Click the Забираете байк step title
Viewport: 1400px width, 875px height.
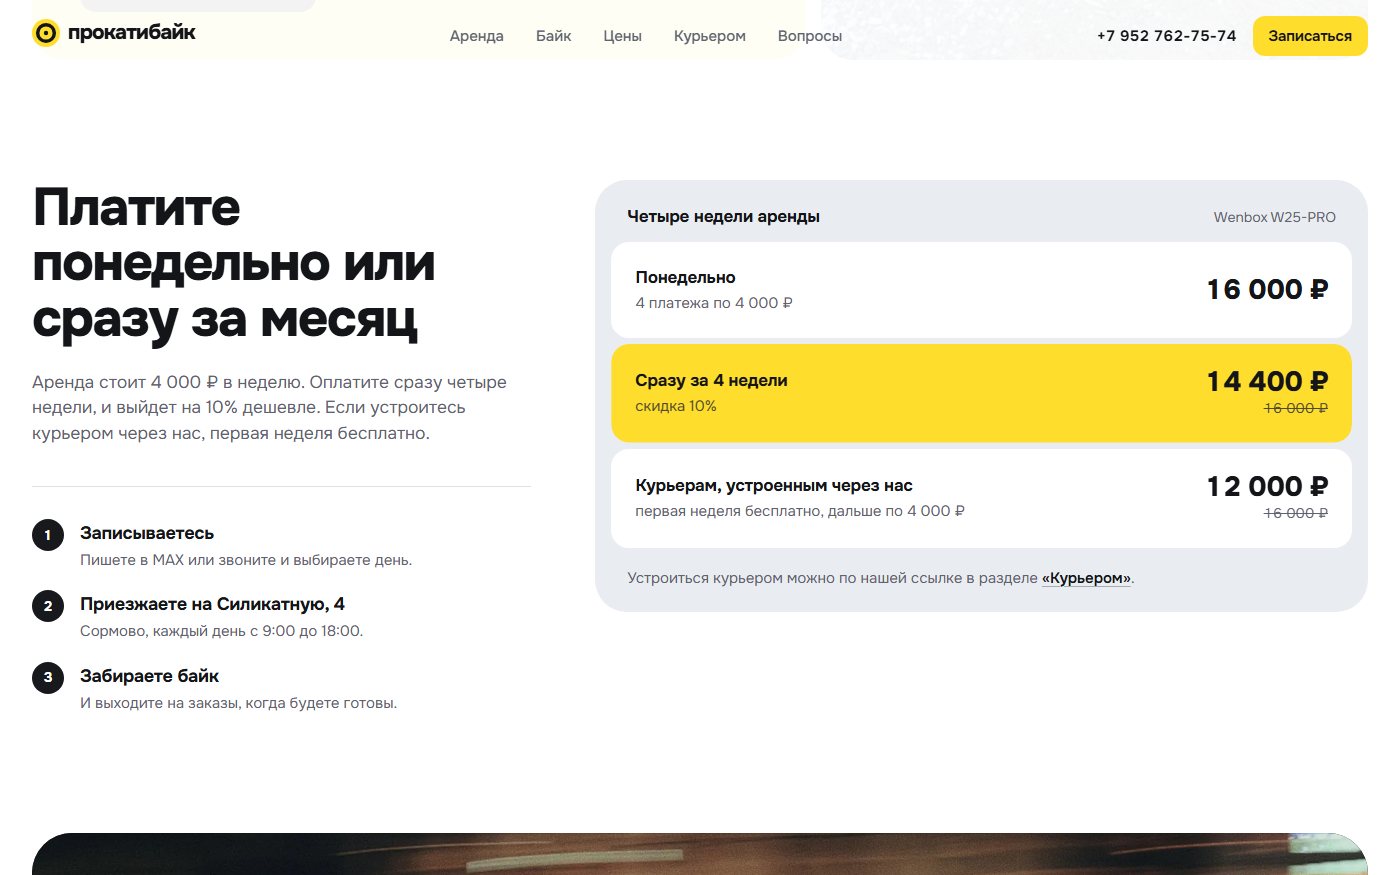pos(149,676)
